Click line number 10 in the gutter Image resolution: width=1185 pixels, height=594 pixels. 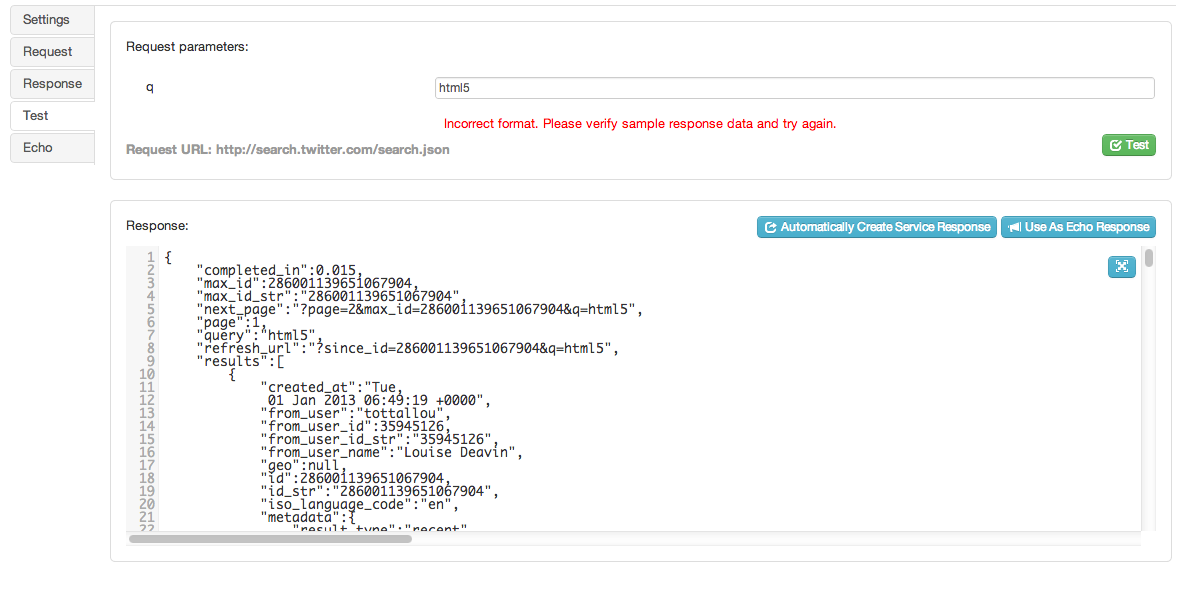(146, 374)
